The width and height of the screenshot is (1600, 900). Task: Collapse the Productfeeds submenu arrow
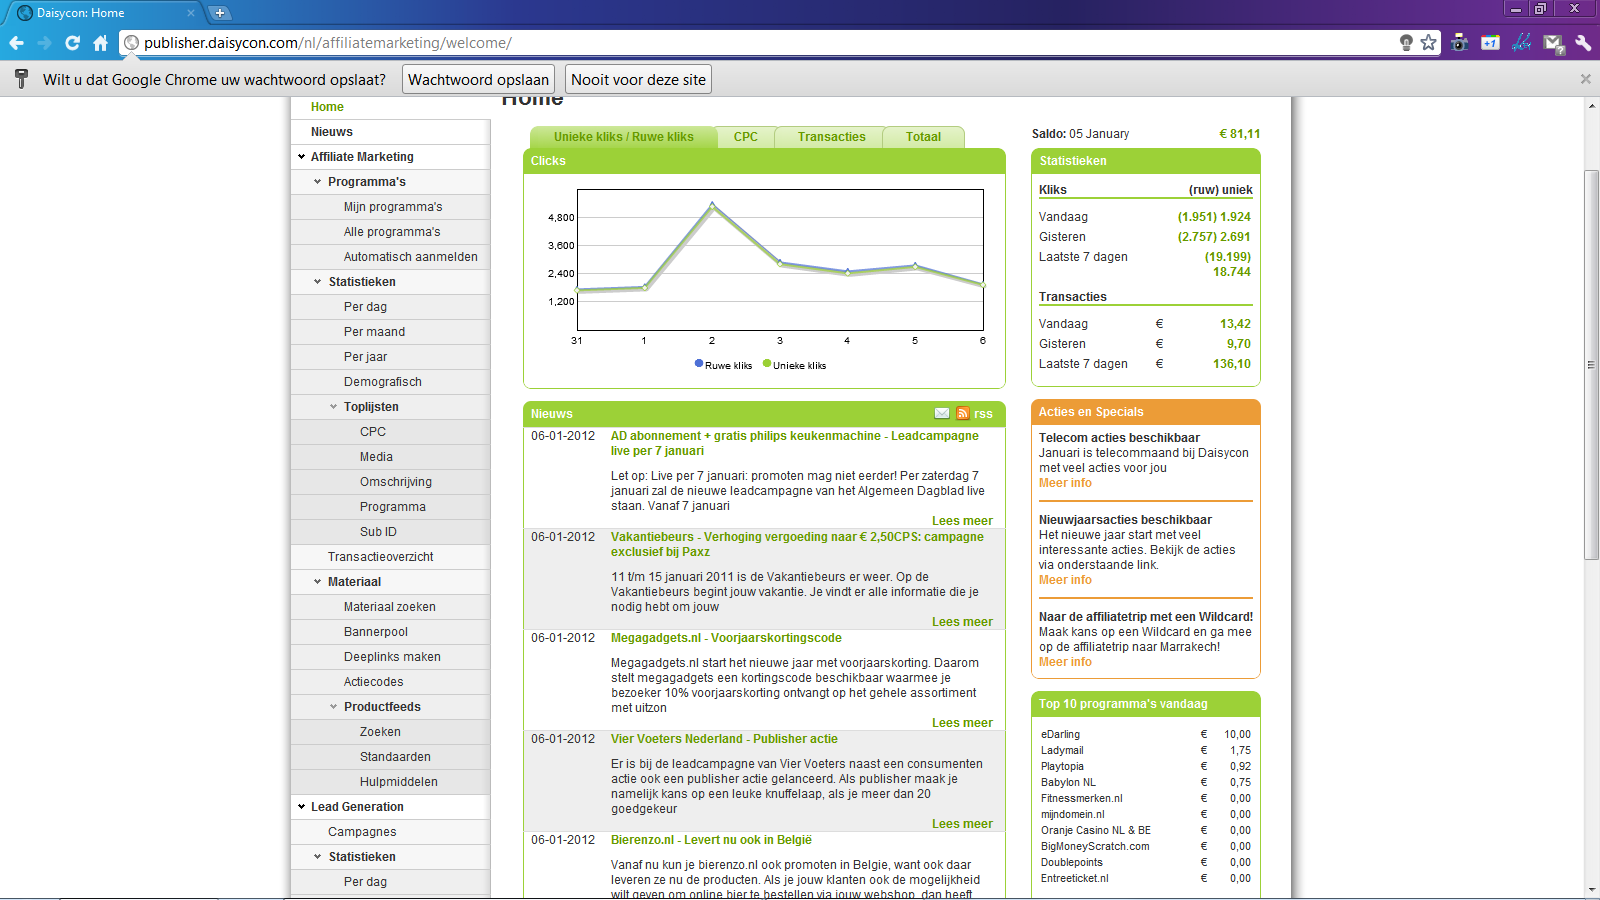tap(334, 707)
